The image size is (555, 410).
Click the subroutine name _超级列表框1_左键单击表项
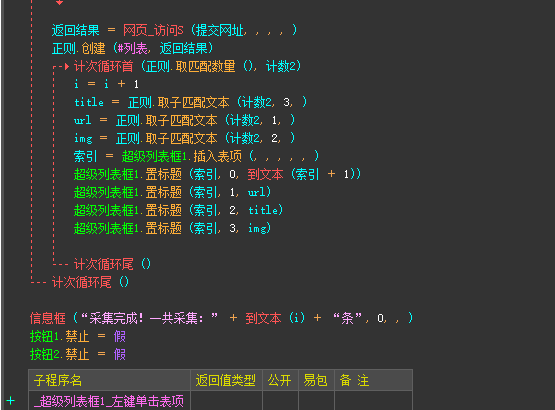click(x=109, y=401)
